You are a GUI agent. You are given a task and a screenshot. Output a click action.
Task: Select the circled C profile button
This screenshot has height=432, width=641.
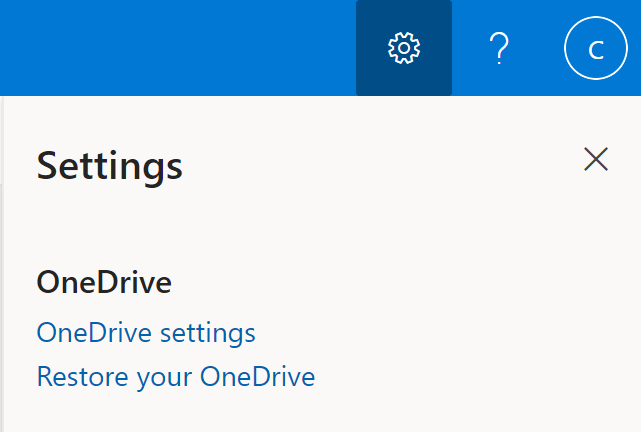595,48
